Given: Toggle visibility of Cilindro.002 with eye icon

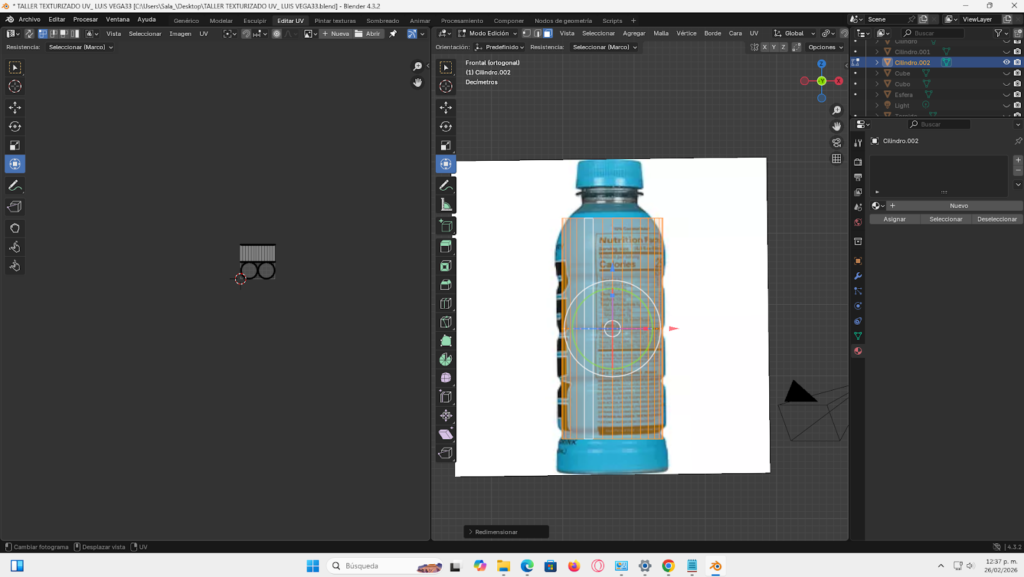Looking at the screenshot, I should point(1007,62).
